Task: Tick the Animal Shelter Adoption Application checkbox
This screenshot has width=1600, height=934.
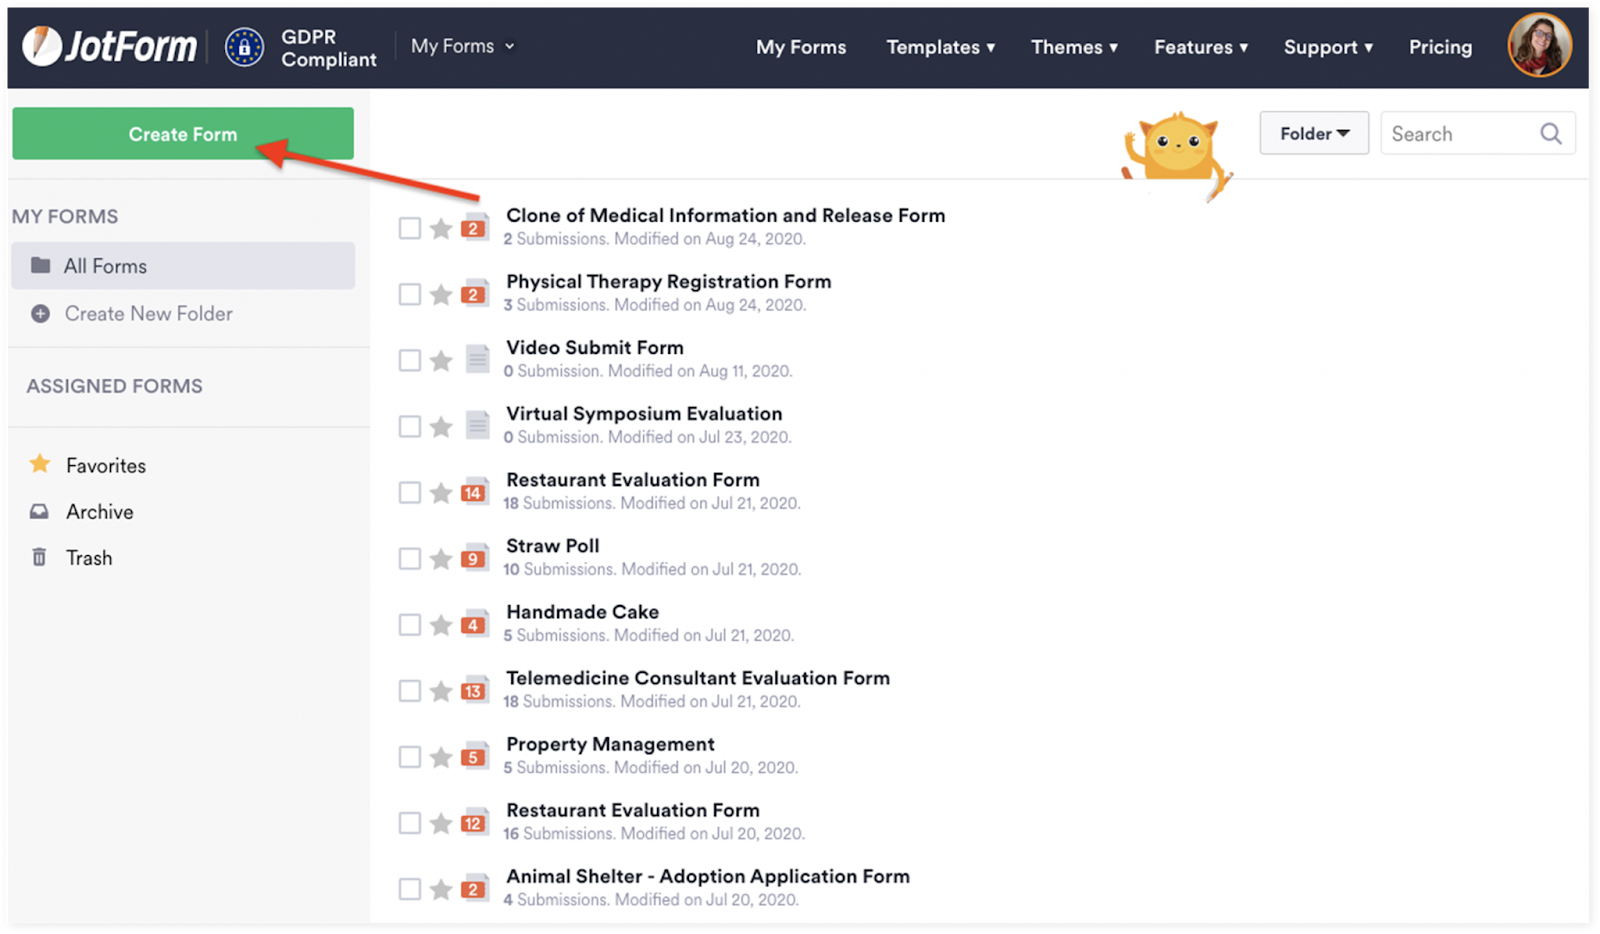Action: tap(409, 888)
